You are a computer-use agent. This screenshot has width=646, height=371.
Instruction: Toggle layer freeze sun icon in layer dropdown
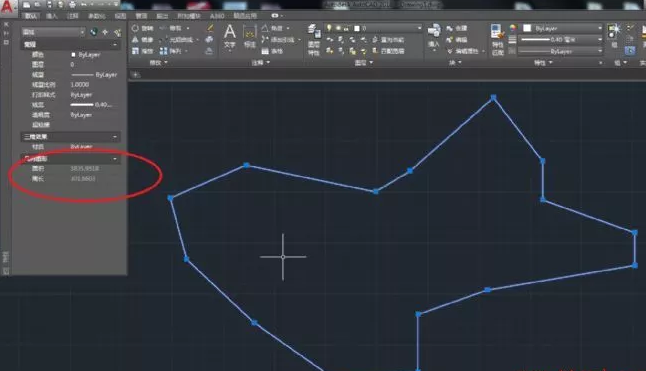click(x=338, y=28)
